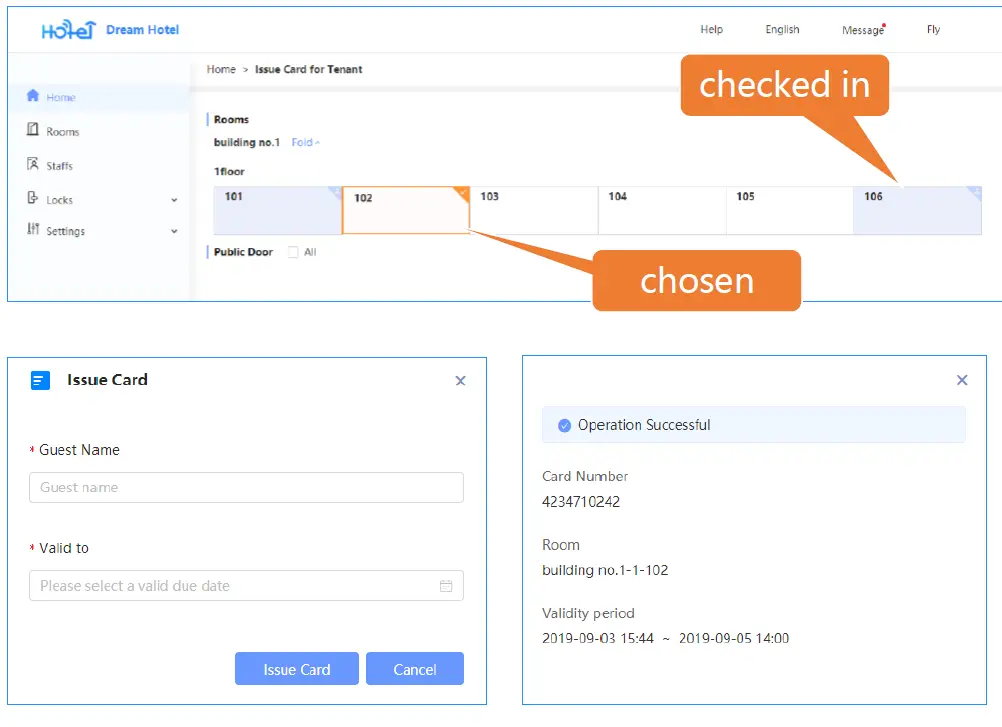Toggle the Public Door All checkbox

coord(293,252)
